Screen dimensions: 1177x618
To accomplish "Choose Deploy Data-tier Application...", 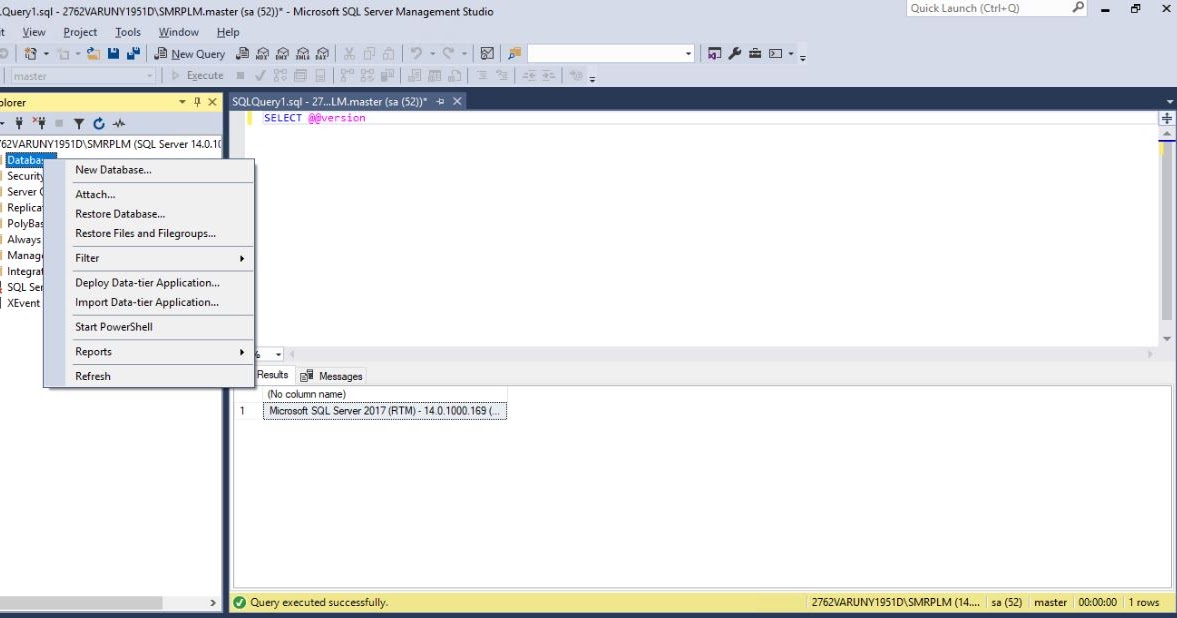I will (149, 283).
